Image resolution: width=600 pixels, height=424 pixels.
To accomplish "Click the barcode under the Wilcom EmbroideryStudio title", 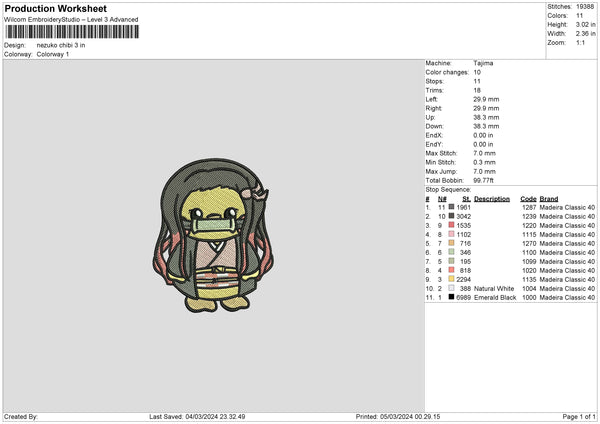I will coord(71,32).
